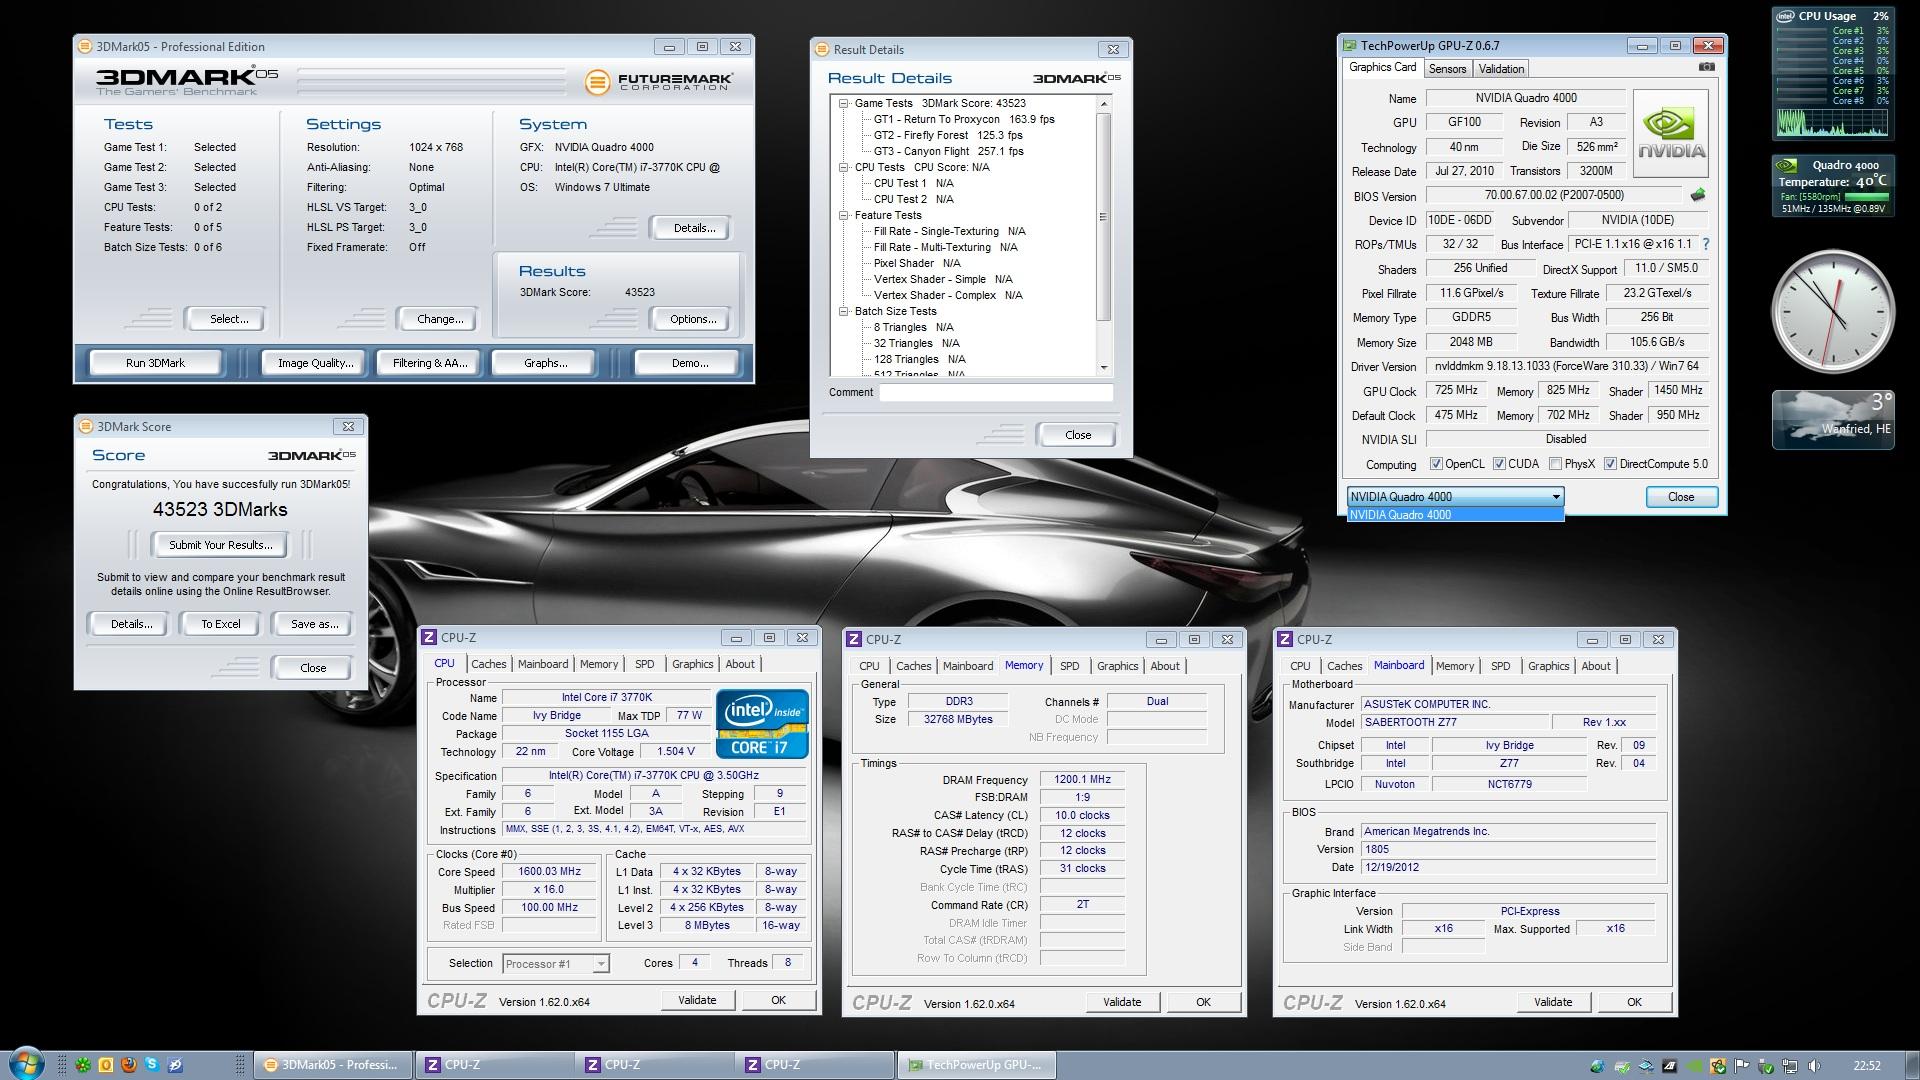Open the Windows Start orb
1920x1080 pixels.
click(x=26, y=1064)
